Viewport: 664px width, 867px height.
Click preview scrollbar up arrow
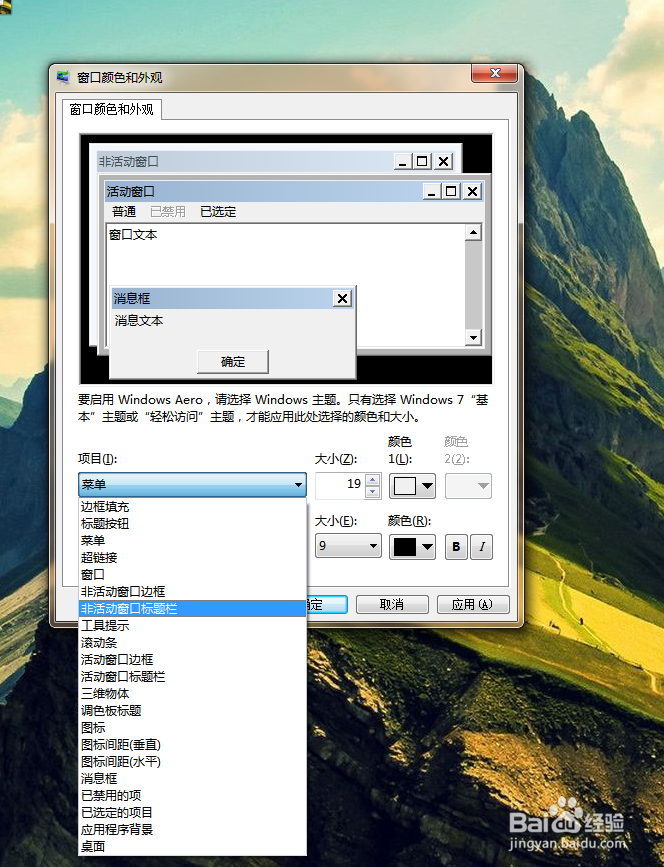click(x=473, y=232)
